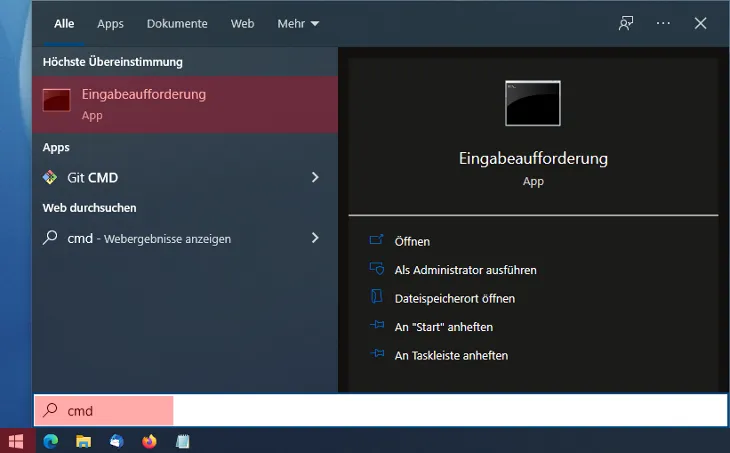Close the search panel with the X

pos(700,23)
